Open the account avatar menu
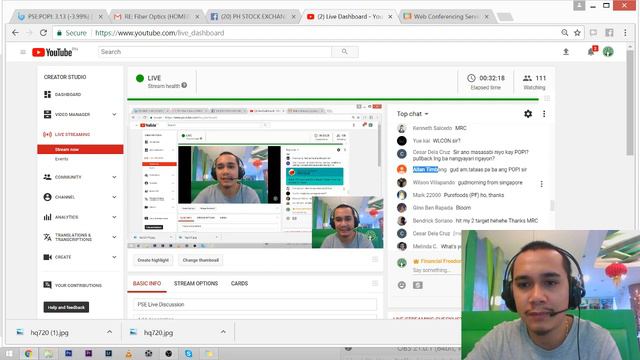The image size is (640, 360). (x=608, y=52)
